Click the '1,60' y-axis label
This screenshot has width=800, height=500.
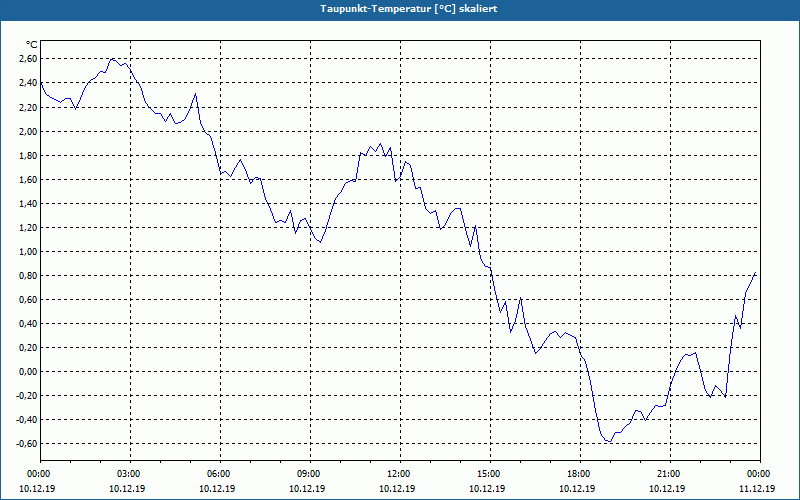(29, 179)
